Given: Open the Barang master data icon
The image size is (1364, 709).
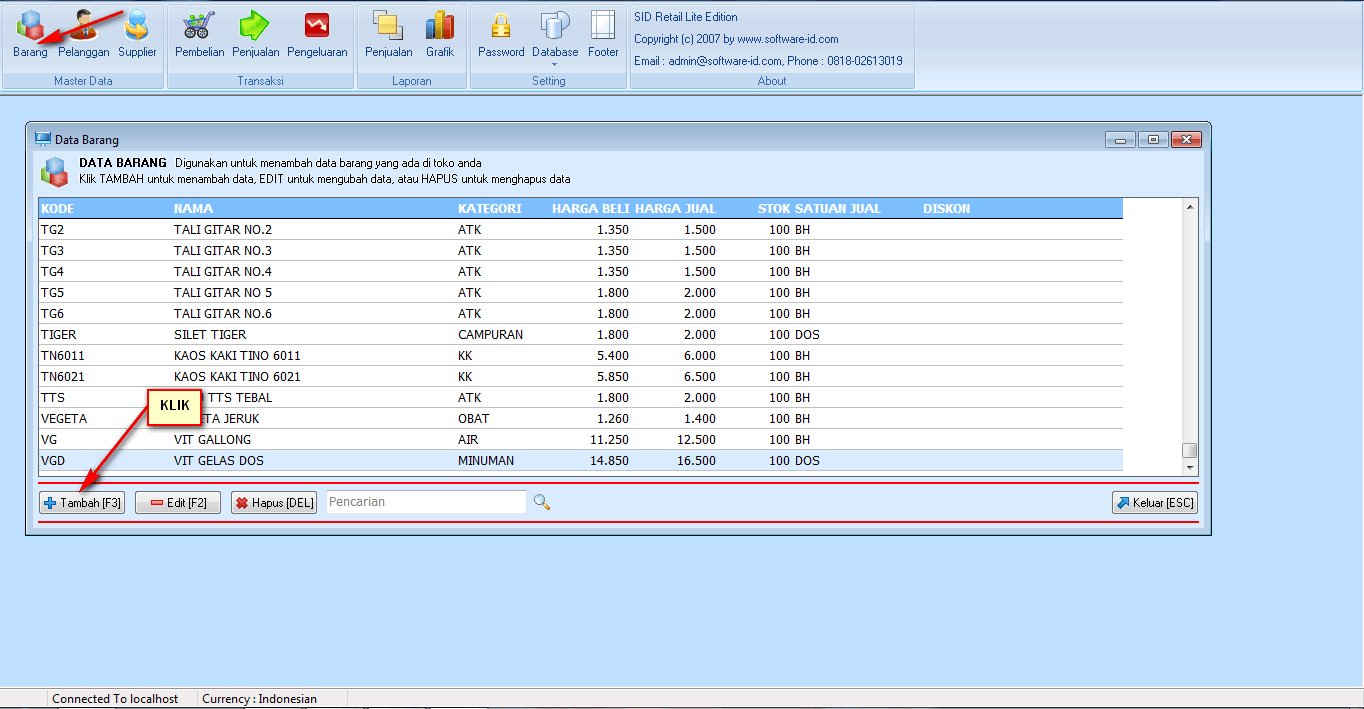Looking at the screenshot, I should tap(30, 34).
